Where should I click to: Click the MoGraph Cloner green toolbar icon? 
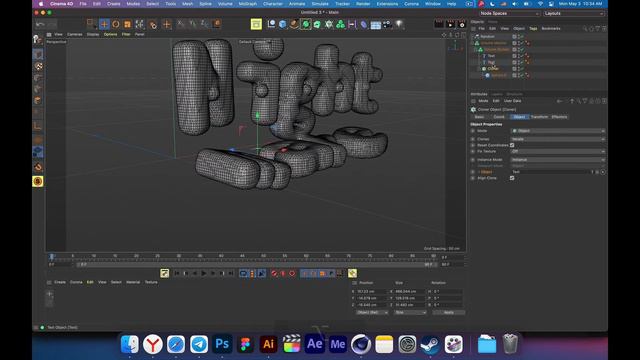pos(340,24)
